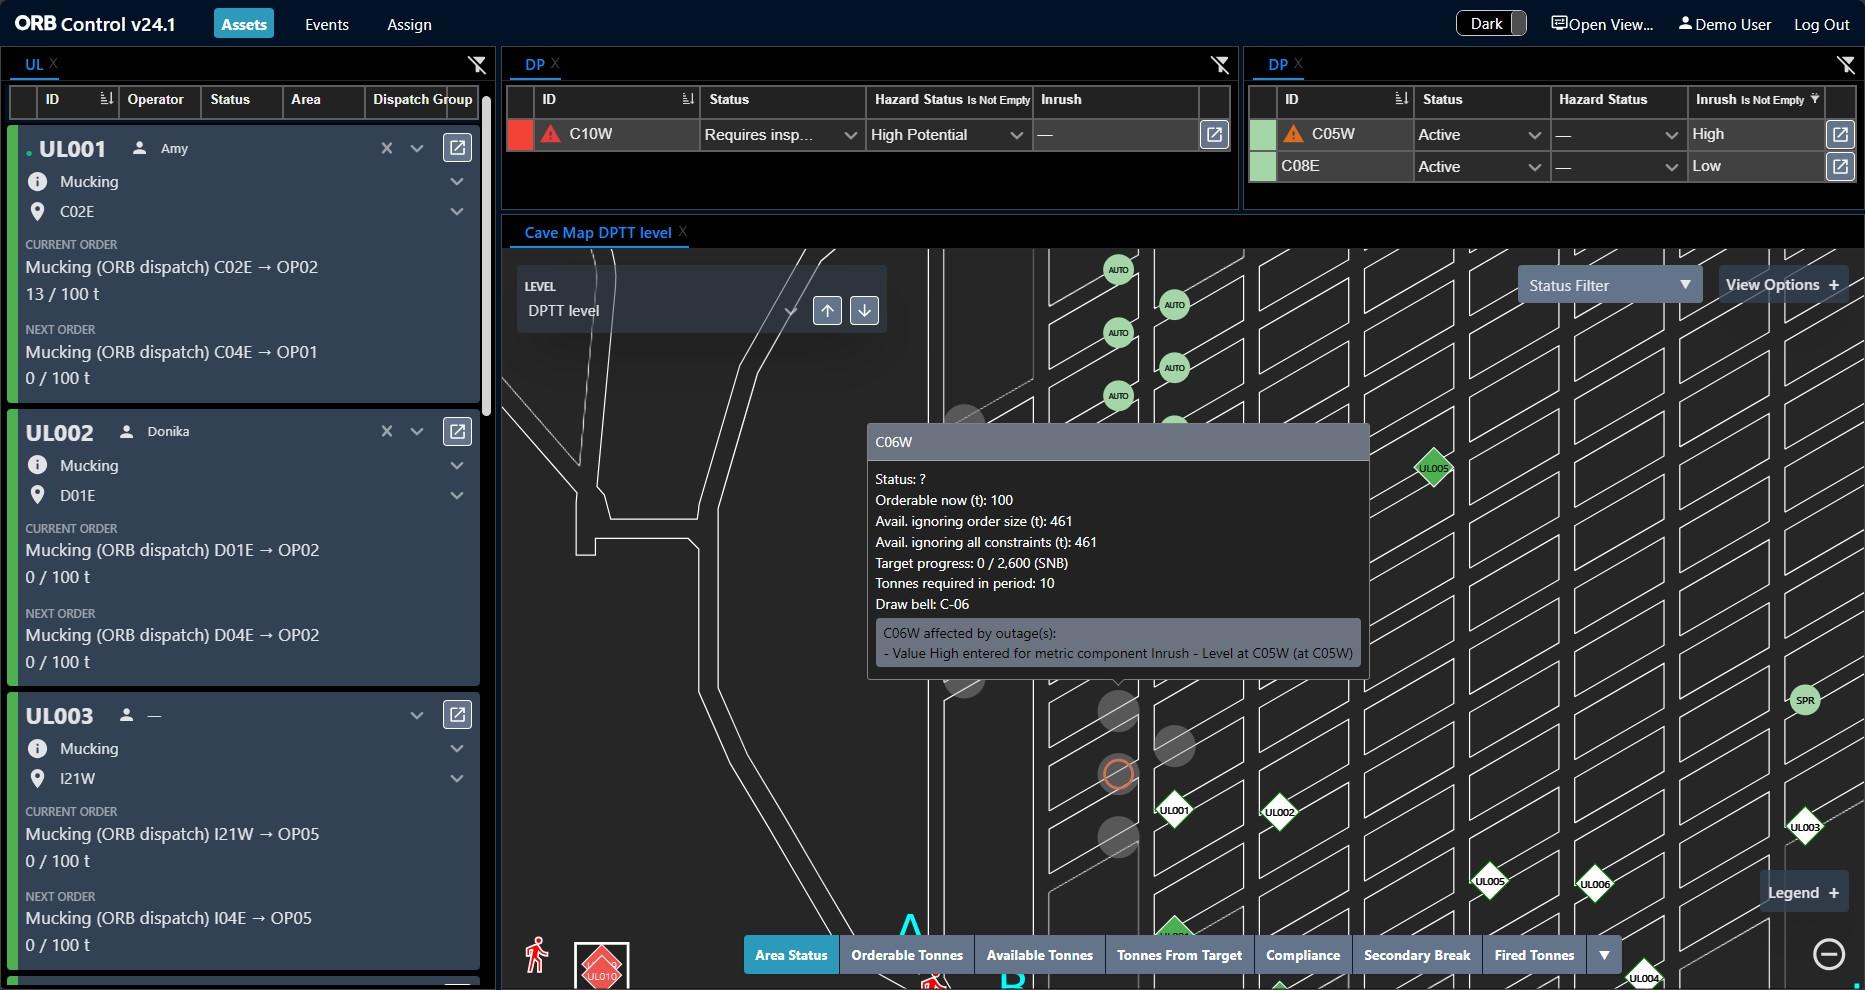This screenshot has width=1865, height=990.
Task: Clear filter in middle DP panel
Action: pos(1220,65)
